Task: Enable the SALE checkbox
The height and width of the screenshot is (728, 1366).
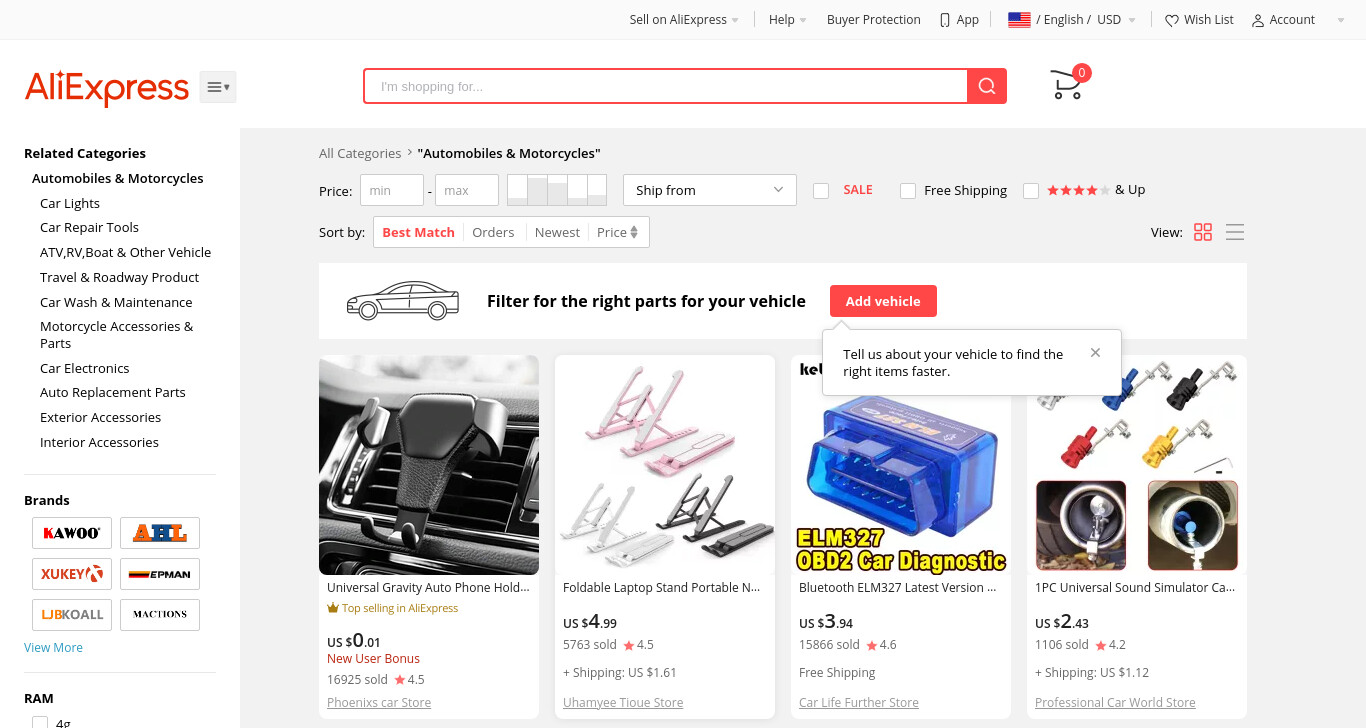Action: [821, 190]
